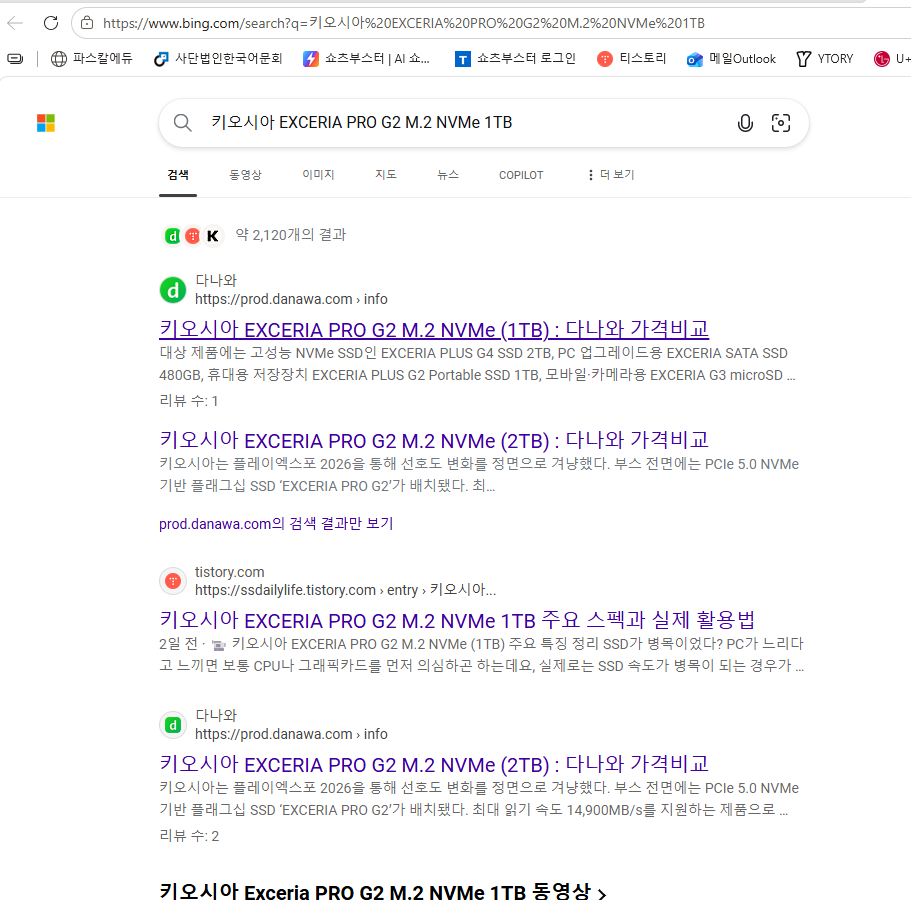Open bottom (2TB) 다나와 가격비교 result with 리뷰 수: 2
The image size is (911, 900).
tap(434, 764)
